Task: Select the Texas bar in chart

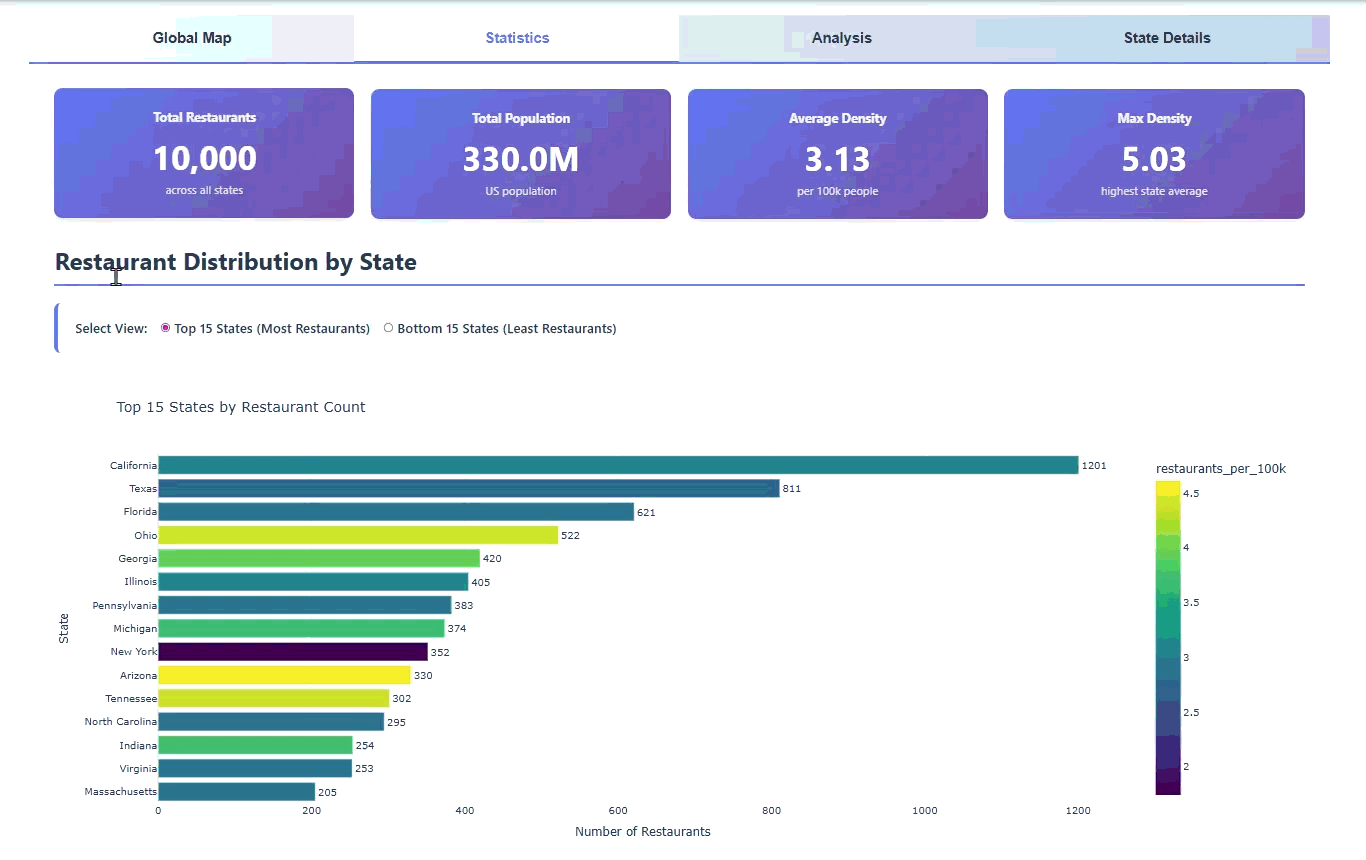Action: 468,488
